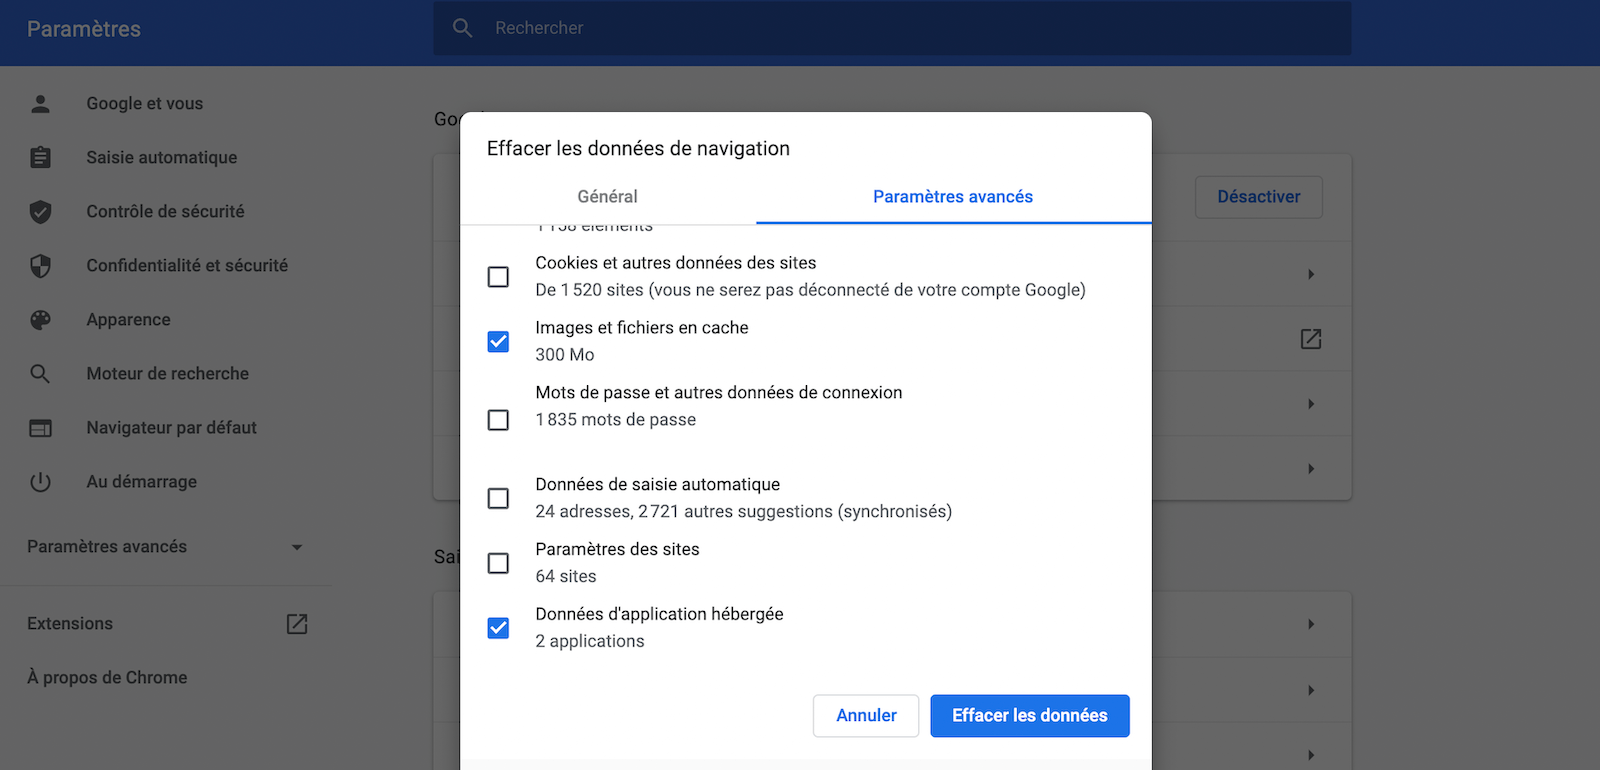Uncheck Images et fichiers en cache
1600x770 pixels.
498,342
